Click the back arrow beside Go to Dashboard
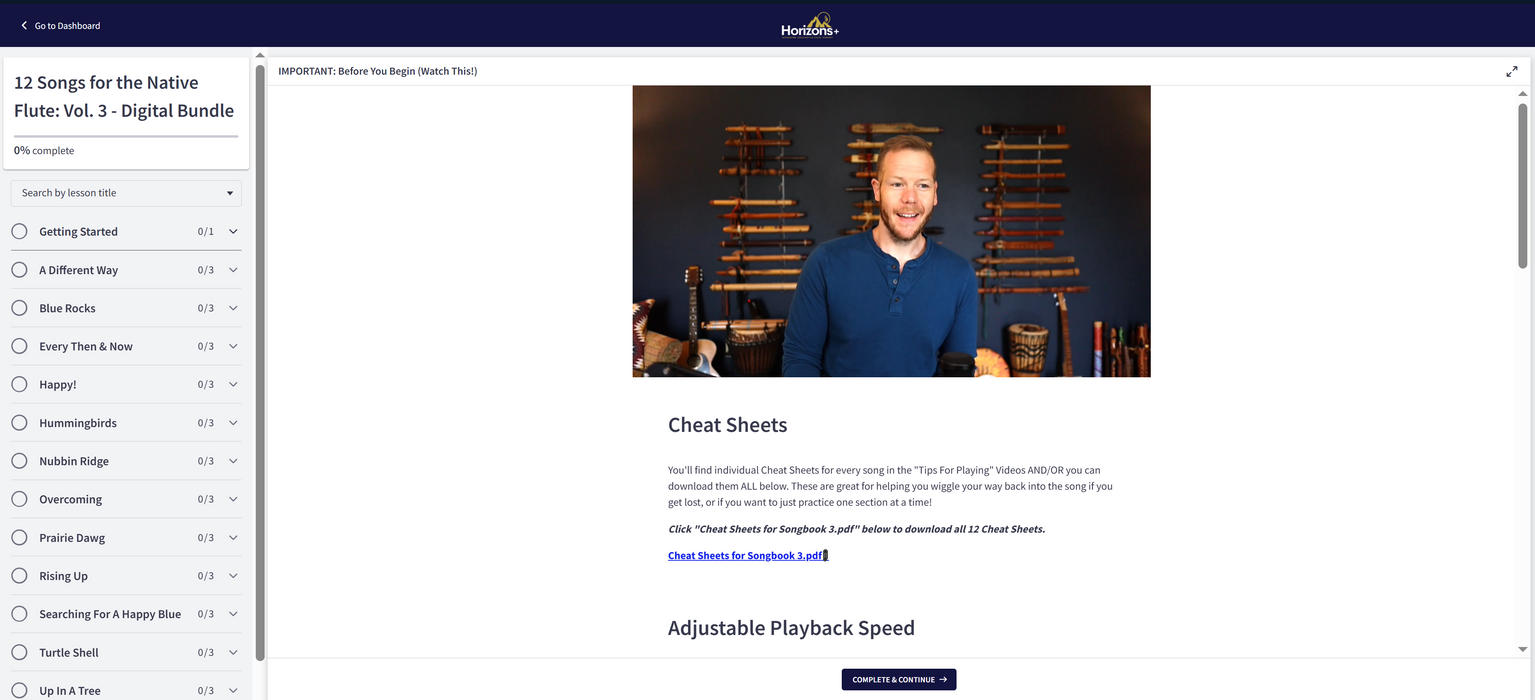Viewport: 1535px width, 700px height. tap(24, 25)
